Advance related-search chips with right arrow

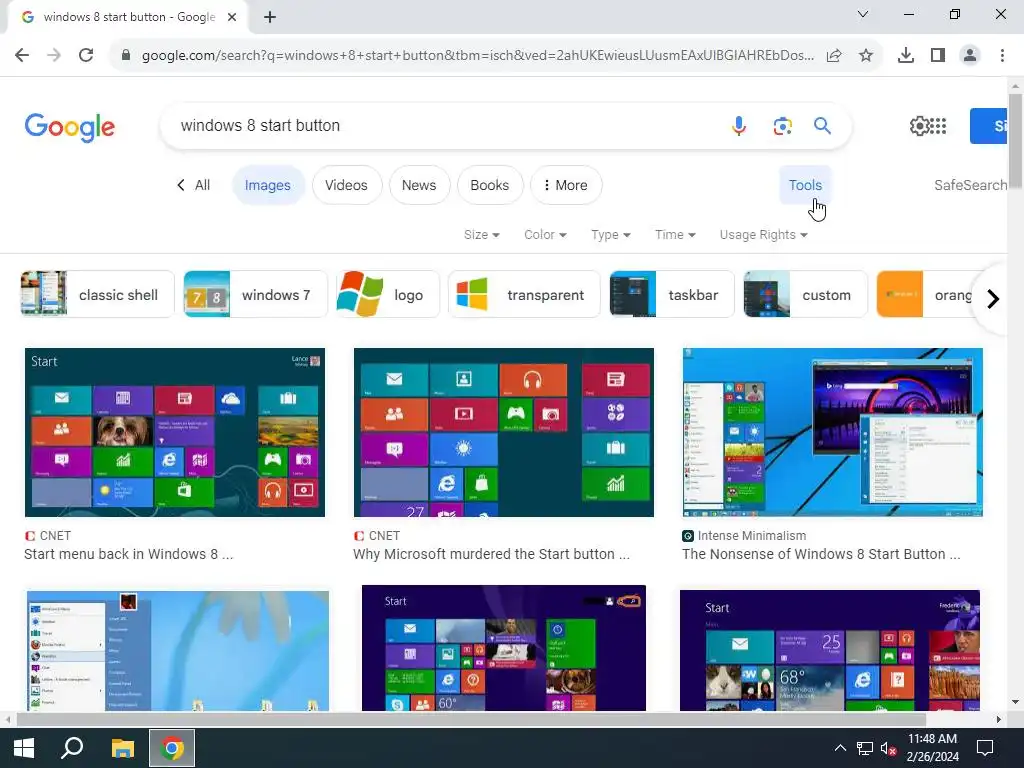(x=993, y=299)
